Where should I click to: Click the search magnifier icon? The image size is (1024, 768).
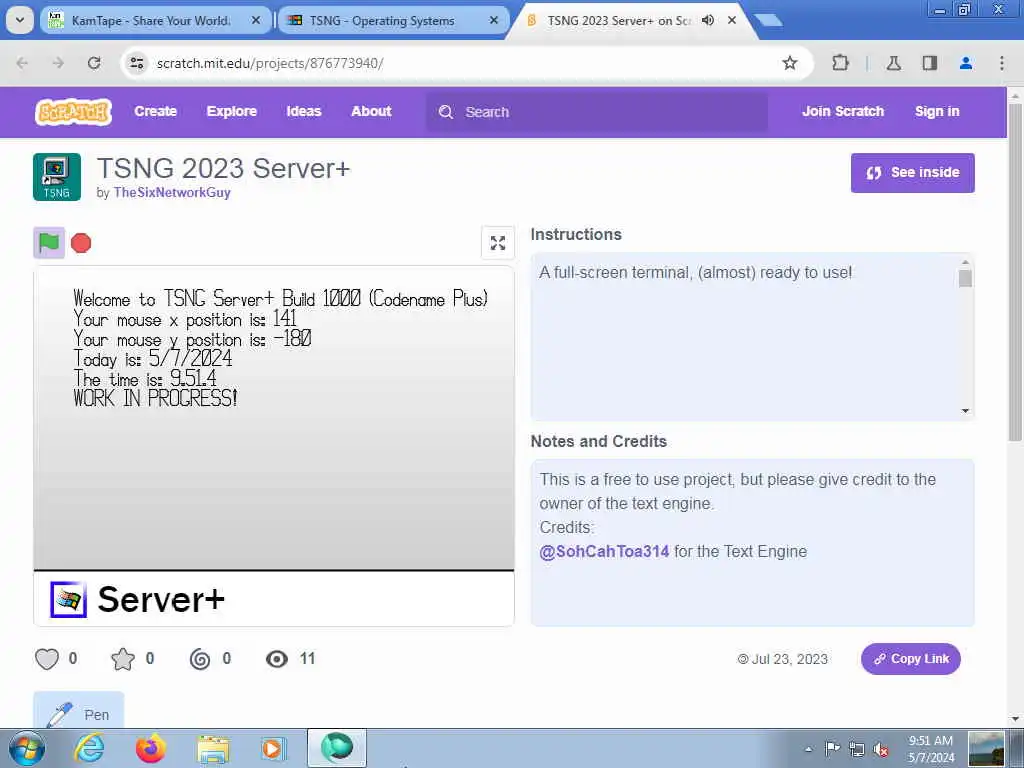click(x=446, y=112)
